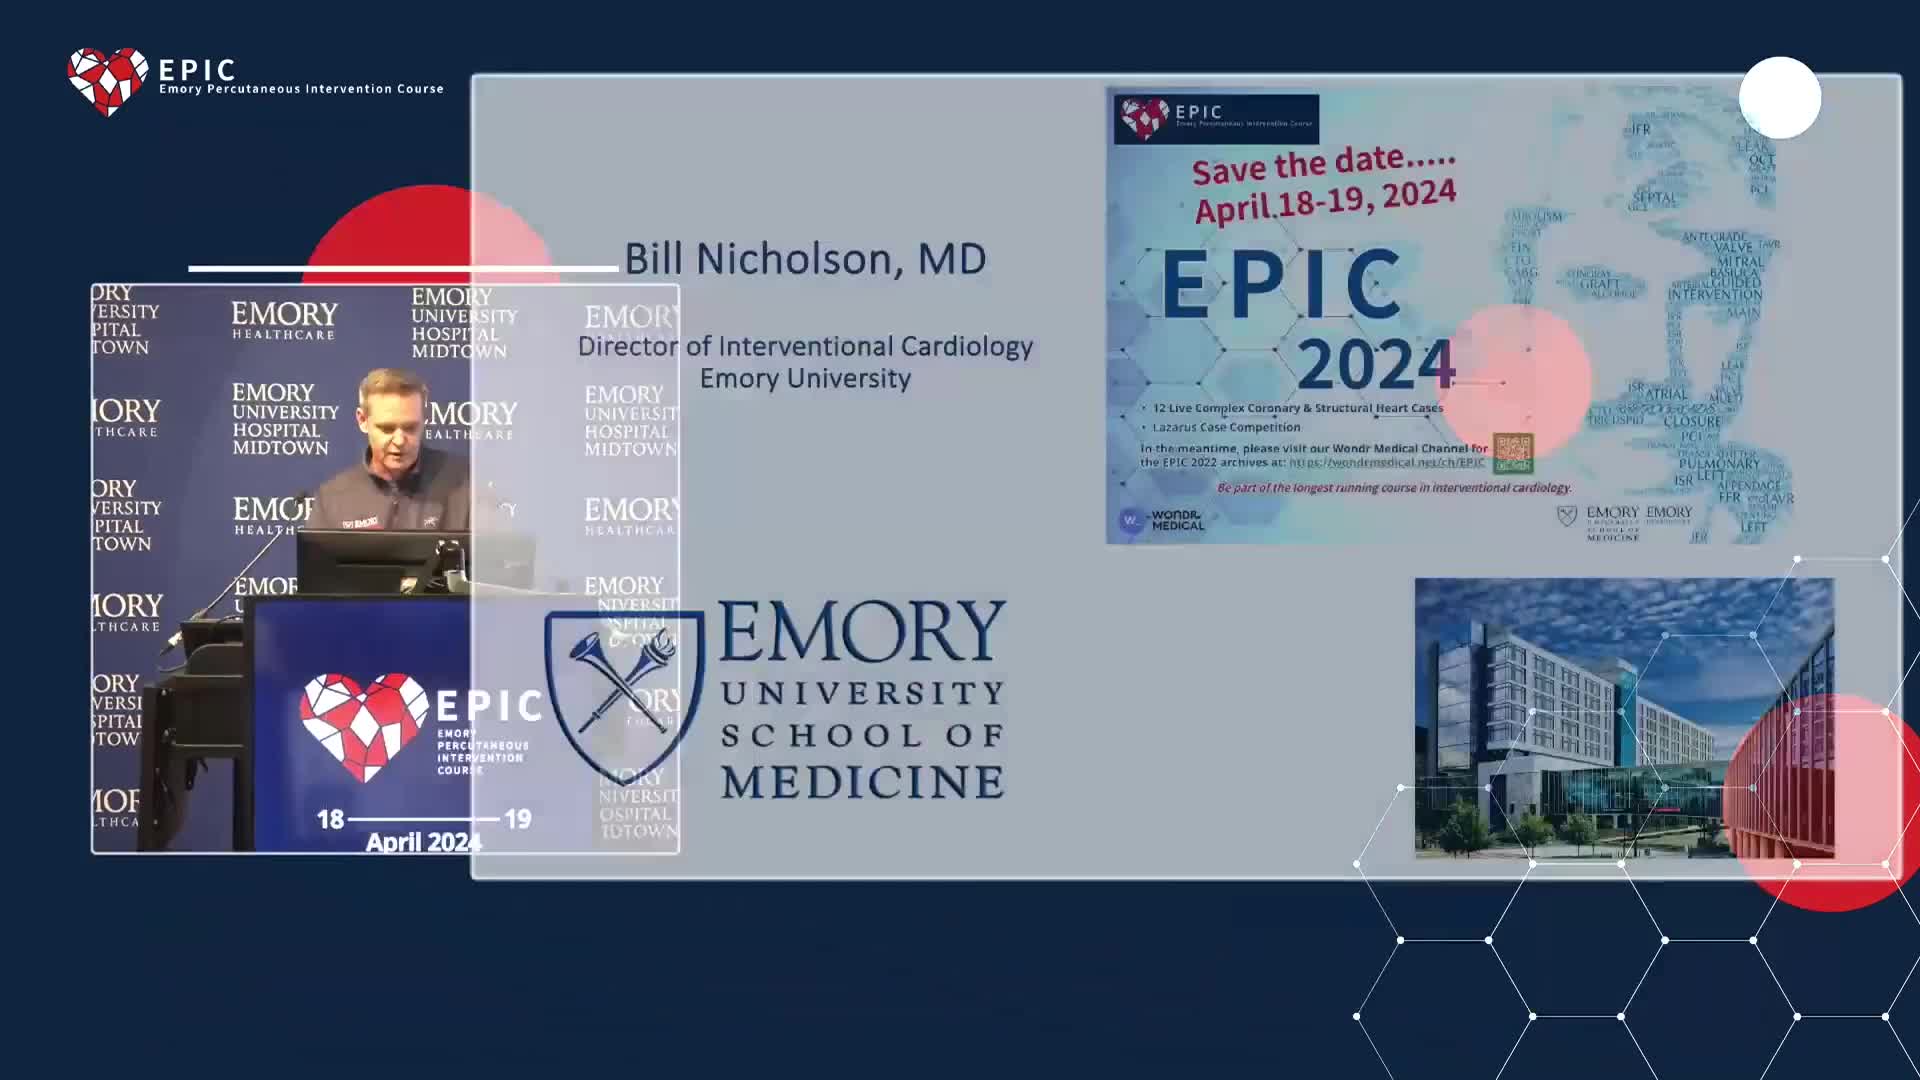This screenshot has width=1920, height=1080.
Task: Click the April 2024 date on podium
Action: tap(423, 842)
